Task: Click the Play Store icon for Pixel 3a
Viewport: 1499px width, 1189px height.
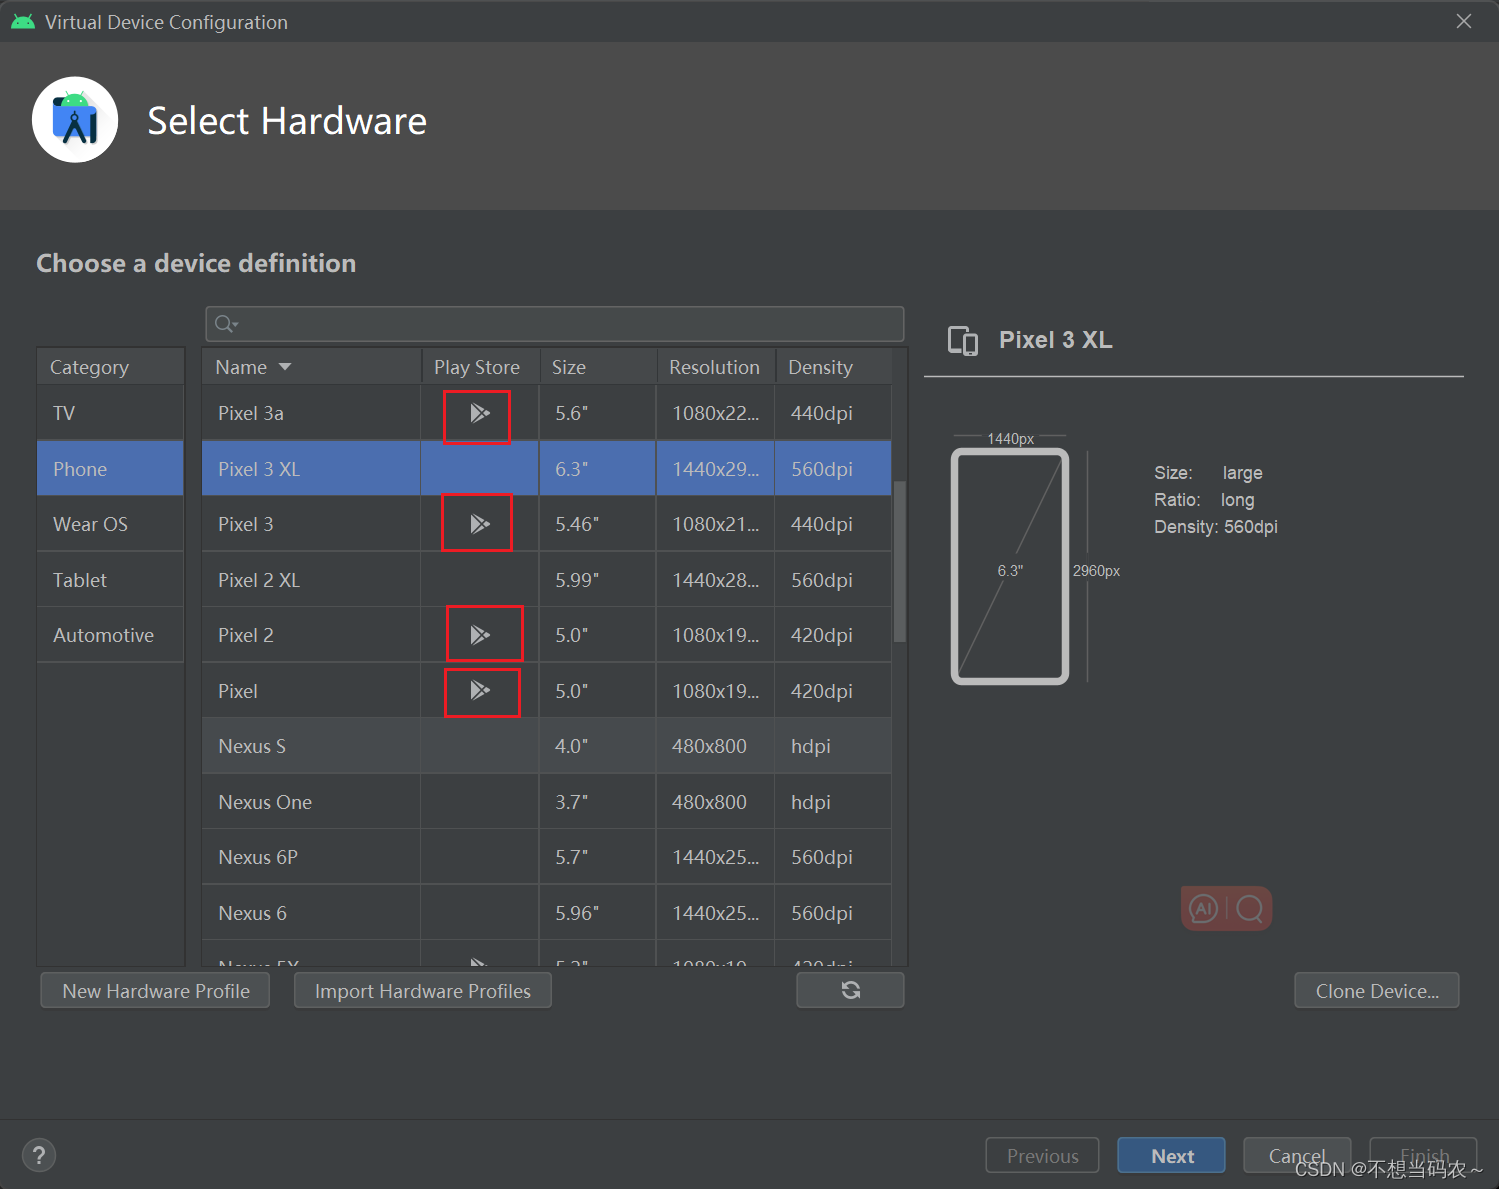Action: [480, 413]
